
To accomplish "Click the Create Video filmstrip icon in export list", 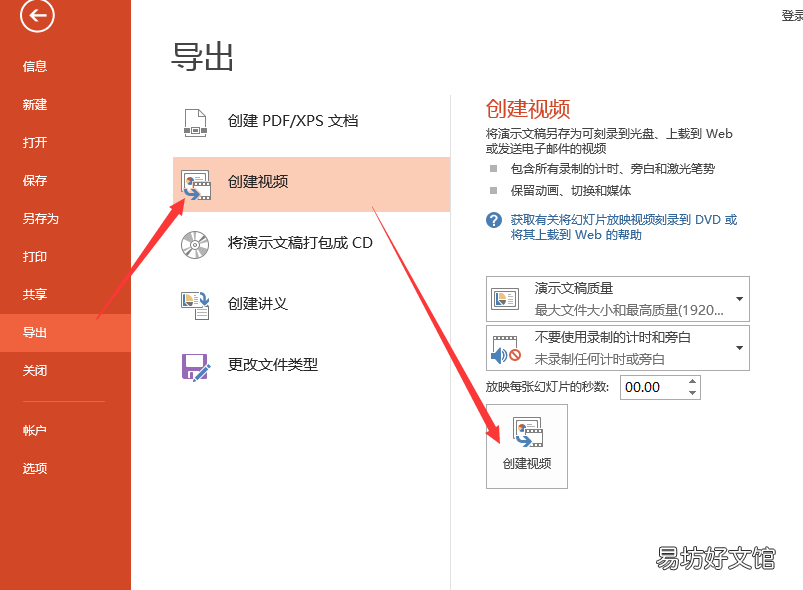I will (x=196, y=185).
